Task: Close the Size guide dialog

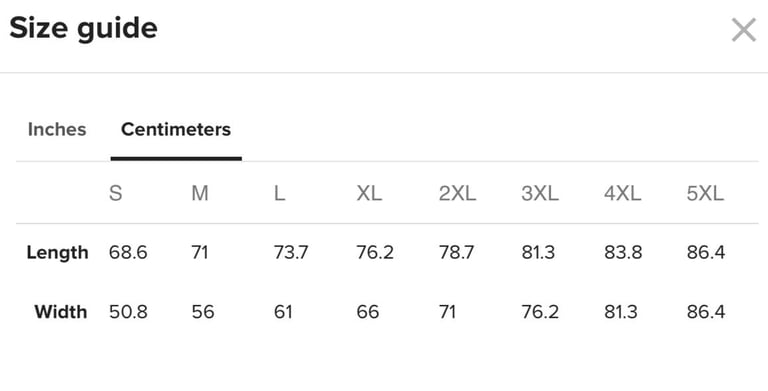Action: click(744, 30)
